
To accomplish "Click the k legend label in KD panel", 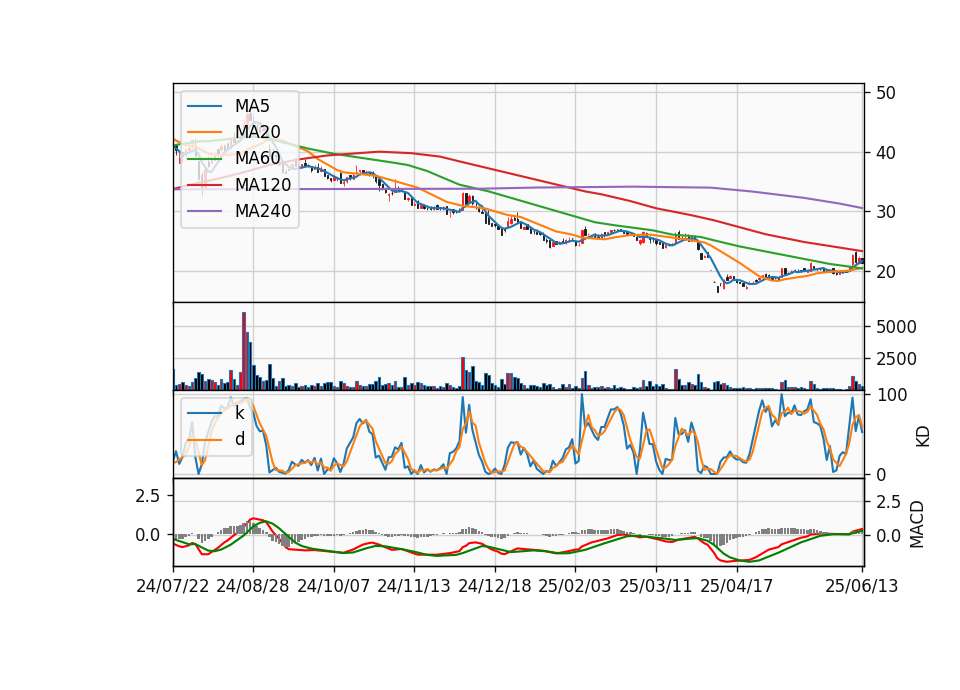I will 239,413.
